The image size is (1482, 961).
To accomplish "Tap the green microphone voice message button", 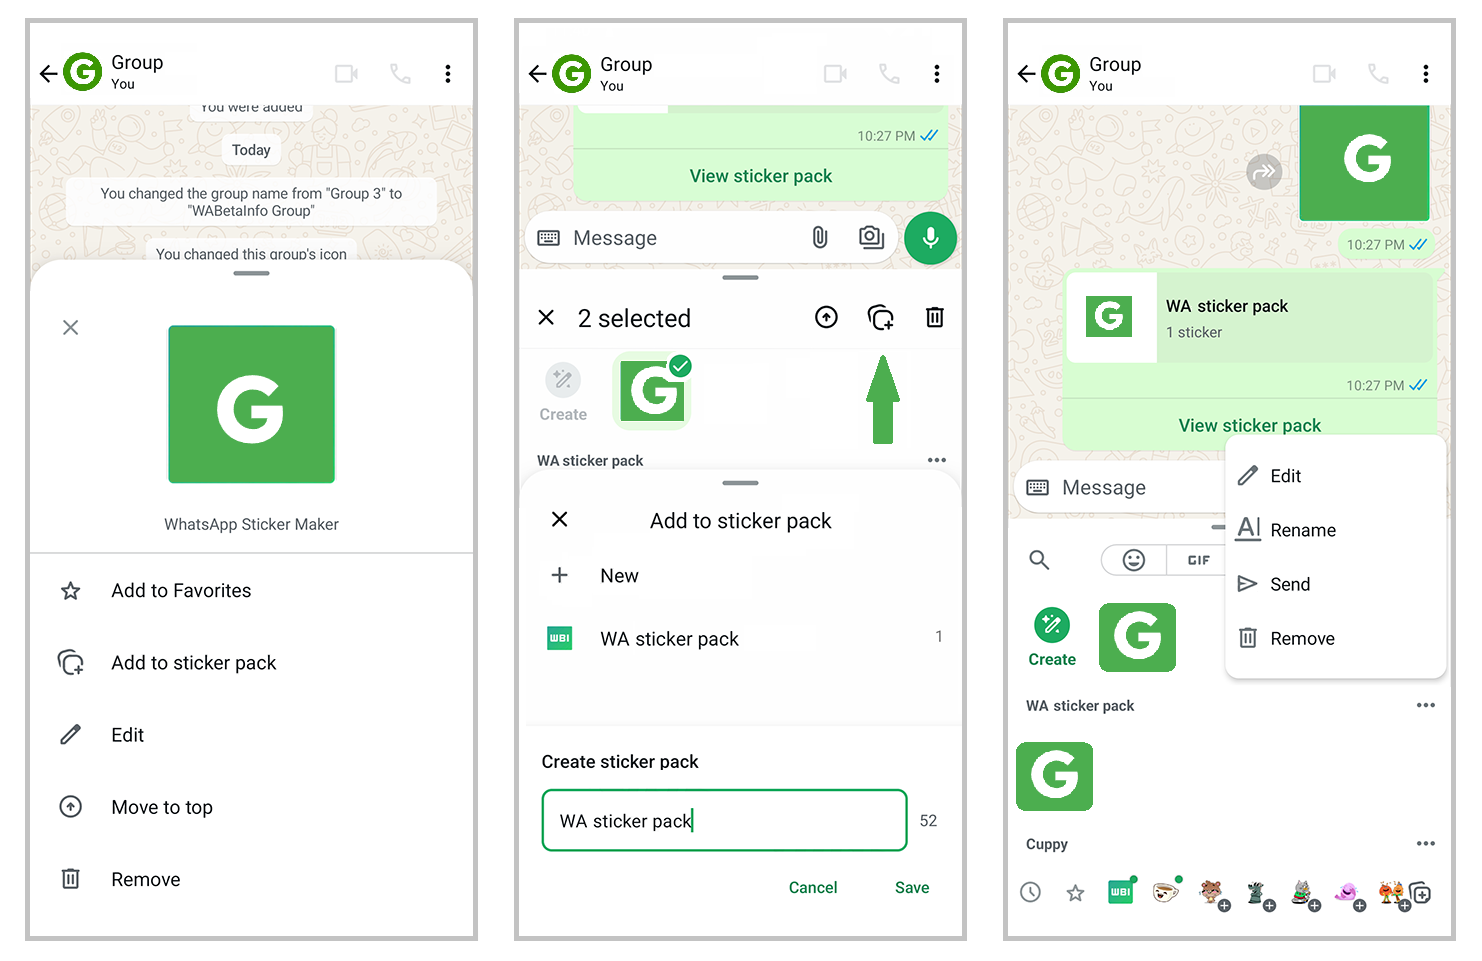I will click(x=930, y=238).
